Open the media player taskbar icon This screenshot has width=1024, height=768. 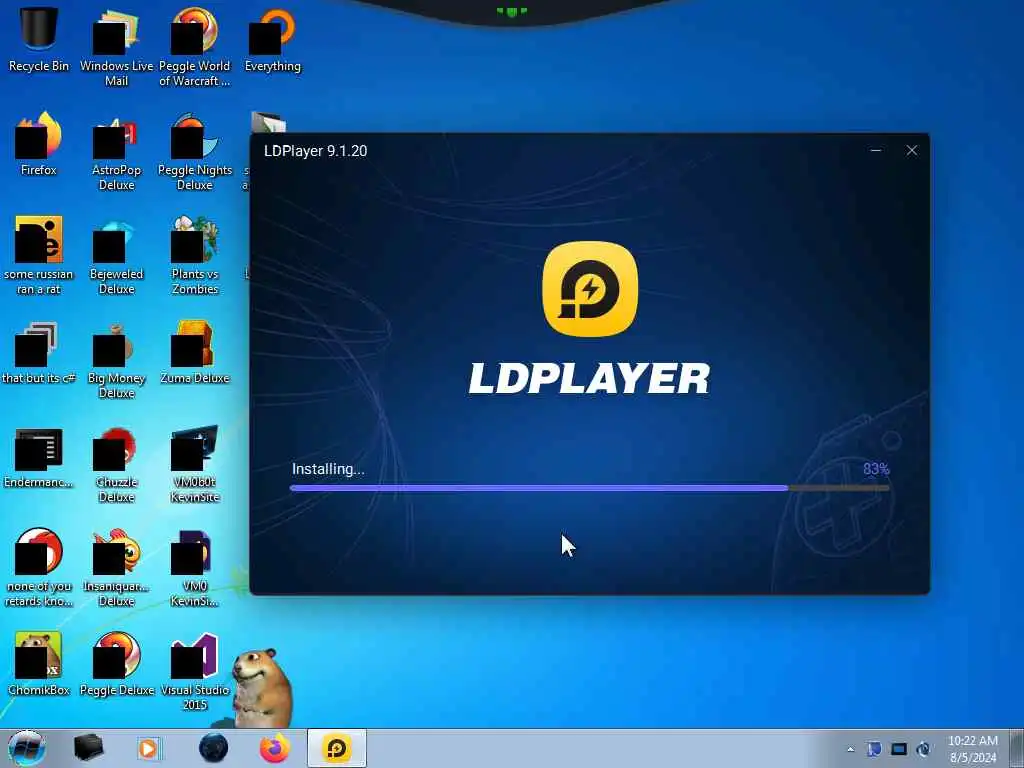[x=148, y=748]
